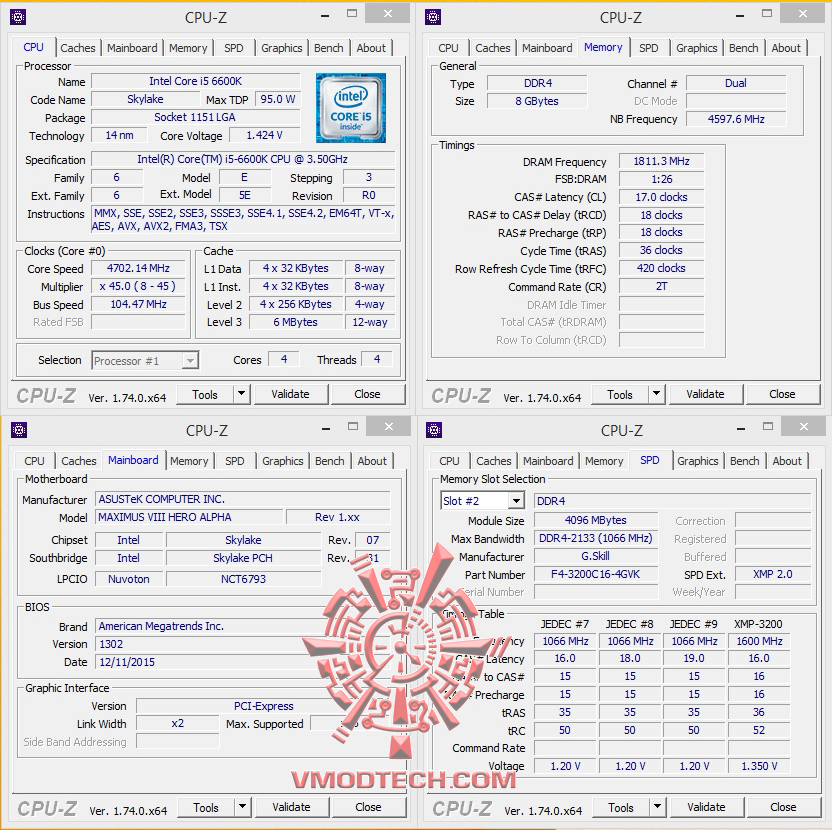Click the tRFC 420 clocks value
832x830 pixels.
coord(661,269)
